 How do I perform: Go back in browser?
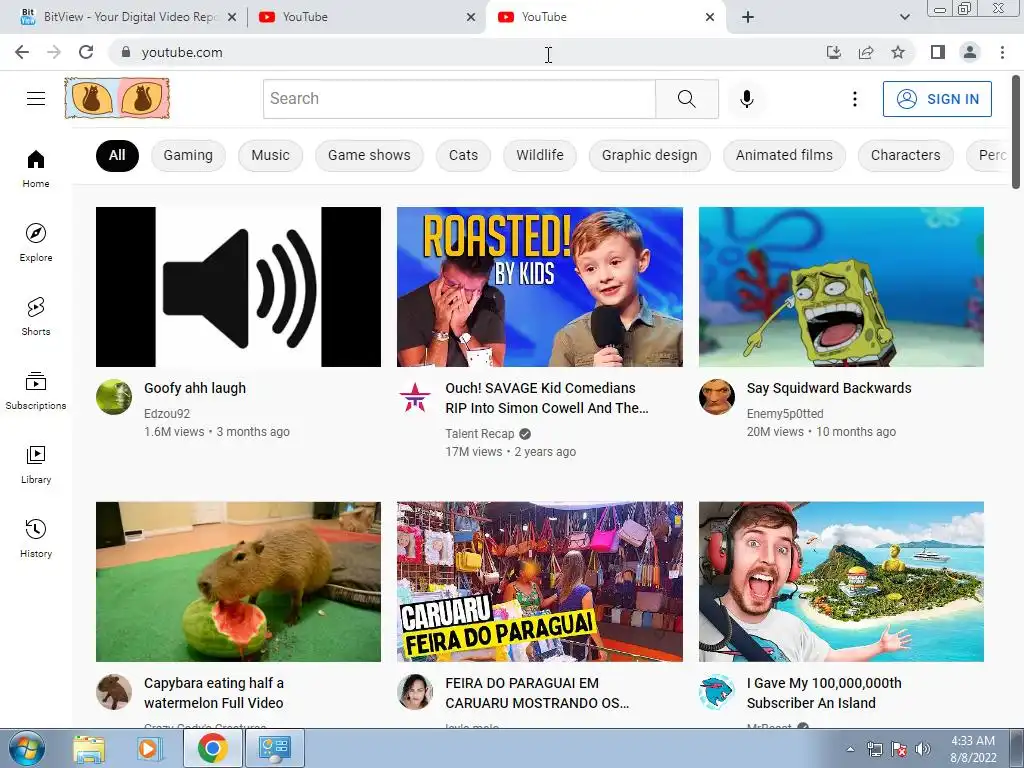point(22,52)
